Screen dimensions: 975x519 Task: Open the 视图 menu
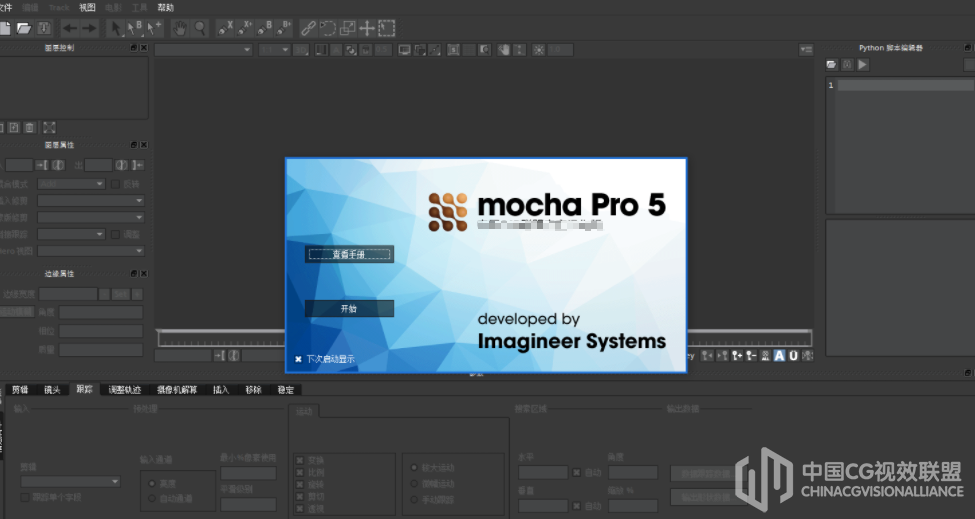tap(87, 7)
